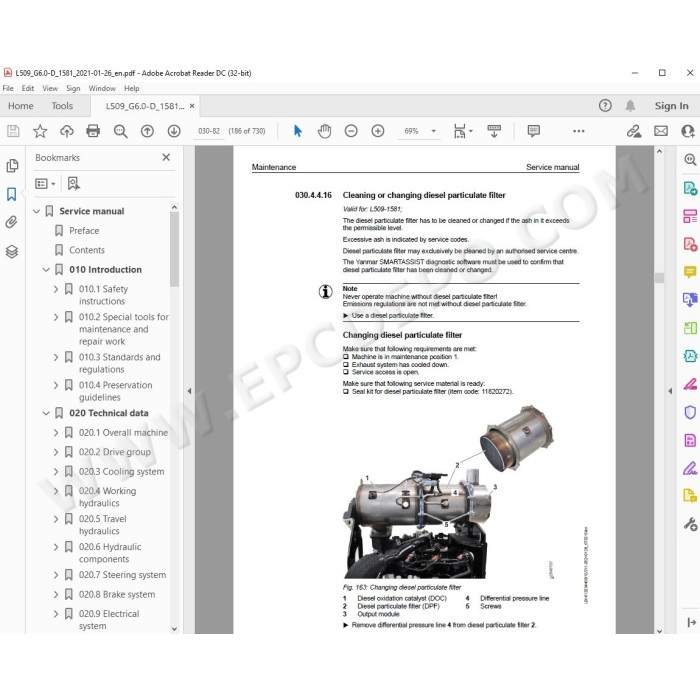Expand 020.1 Overall machine
The image size is (700, 700).
point(56,433)
